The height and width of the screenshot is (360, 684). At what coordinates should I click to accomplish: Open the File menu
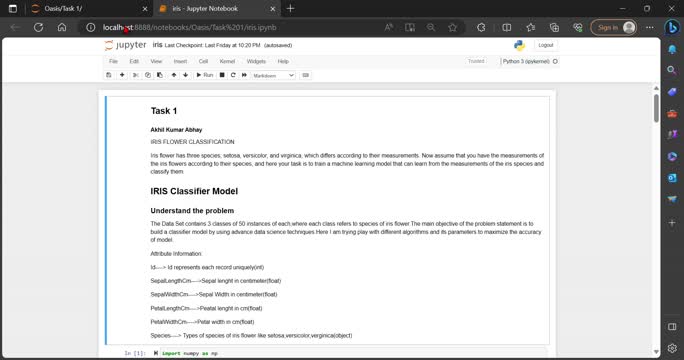point(113,62)
